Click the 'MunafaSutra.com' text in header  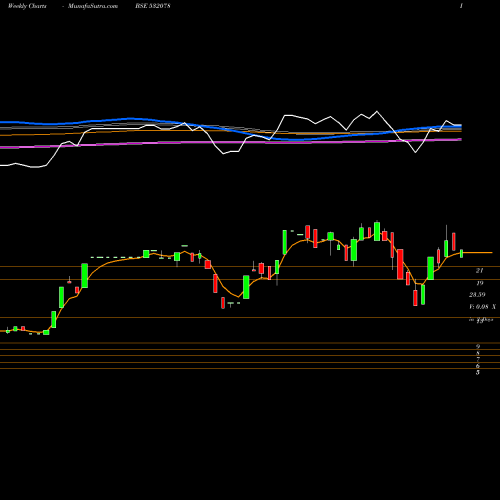93,6
